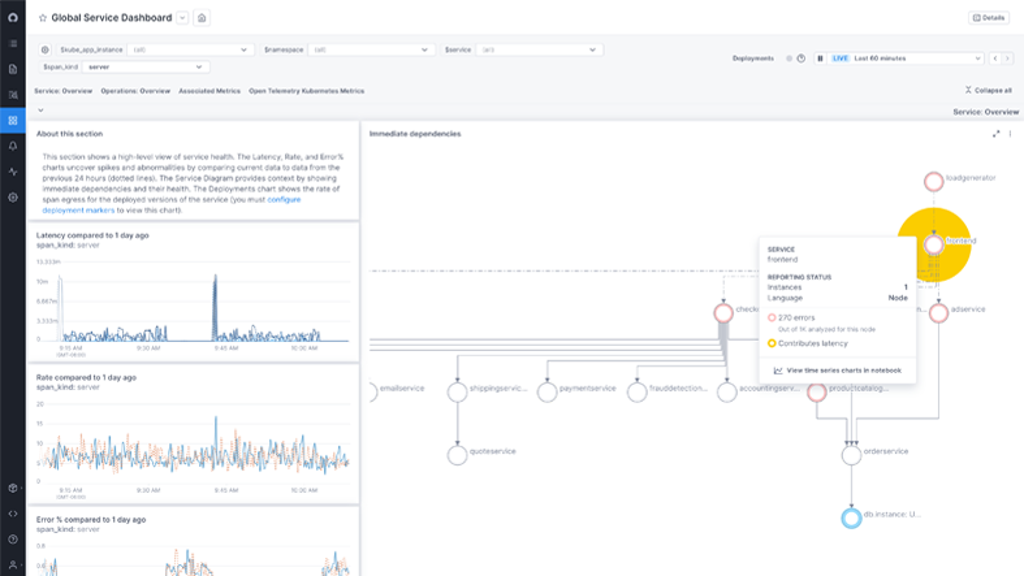Viewport: 1024px width, 576px height.
Task: Expand the Immediate dependencies panel to fullscreen
Action: point(996,134)
